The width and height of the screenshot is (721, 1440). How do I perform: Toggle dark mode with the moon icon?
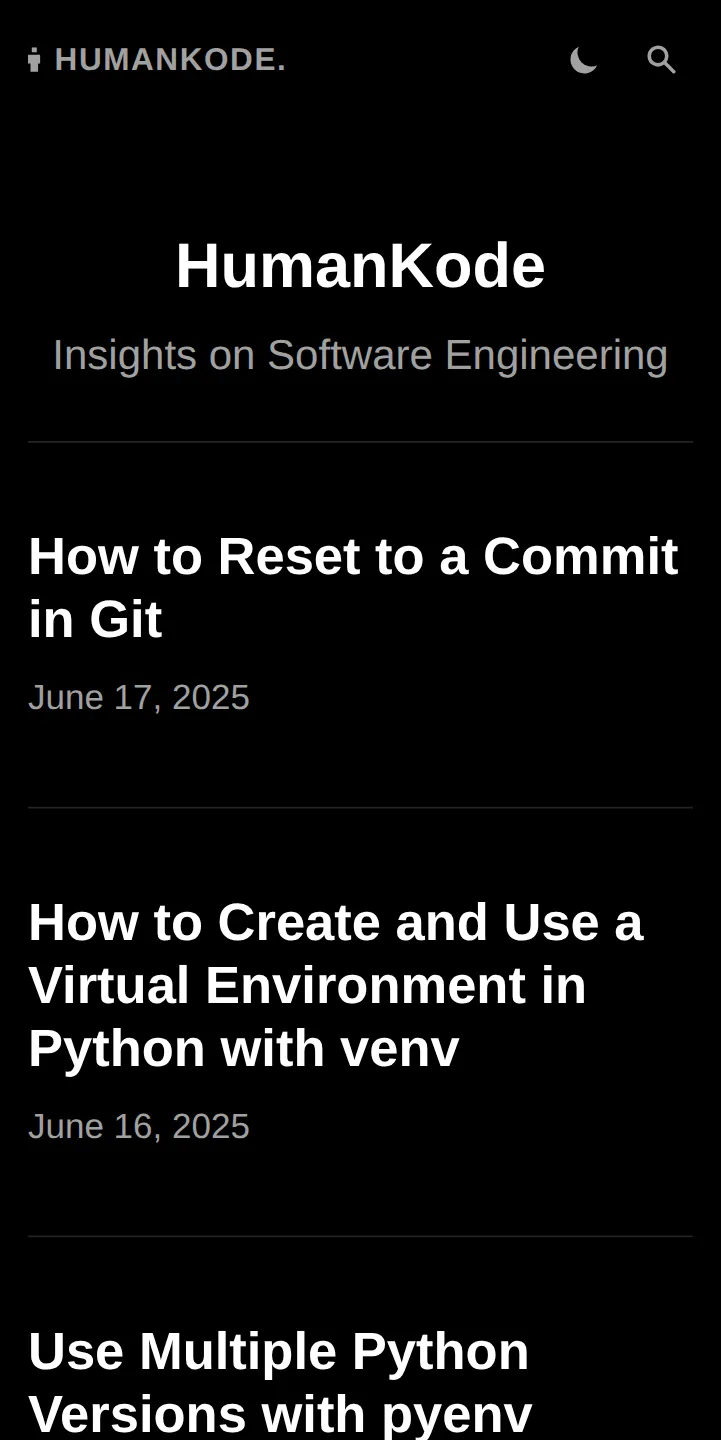point(583,60)
